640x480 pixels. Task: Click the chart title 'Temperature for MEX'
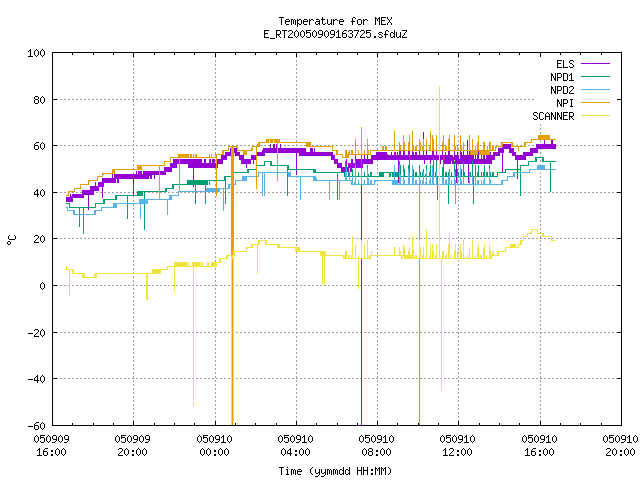[335, 21]
